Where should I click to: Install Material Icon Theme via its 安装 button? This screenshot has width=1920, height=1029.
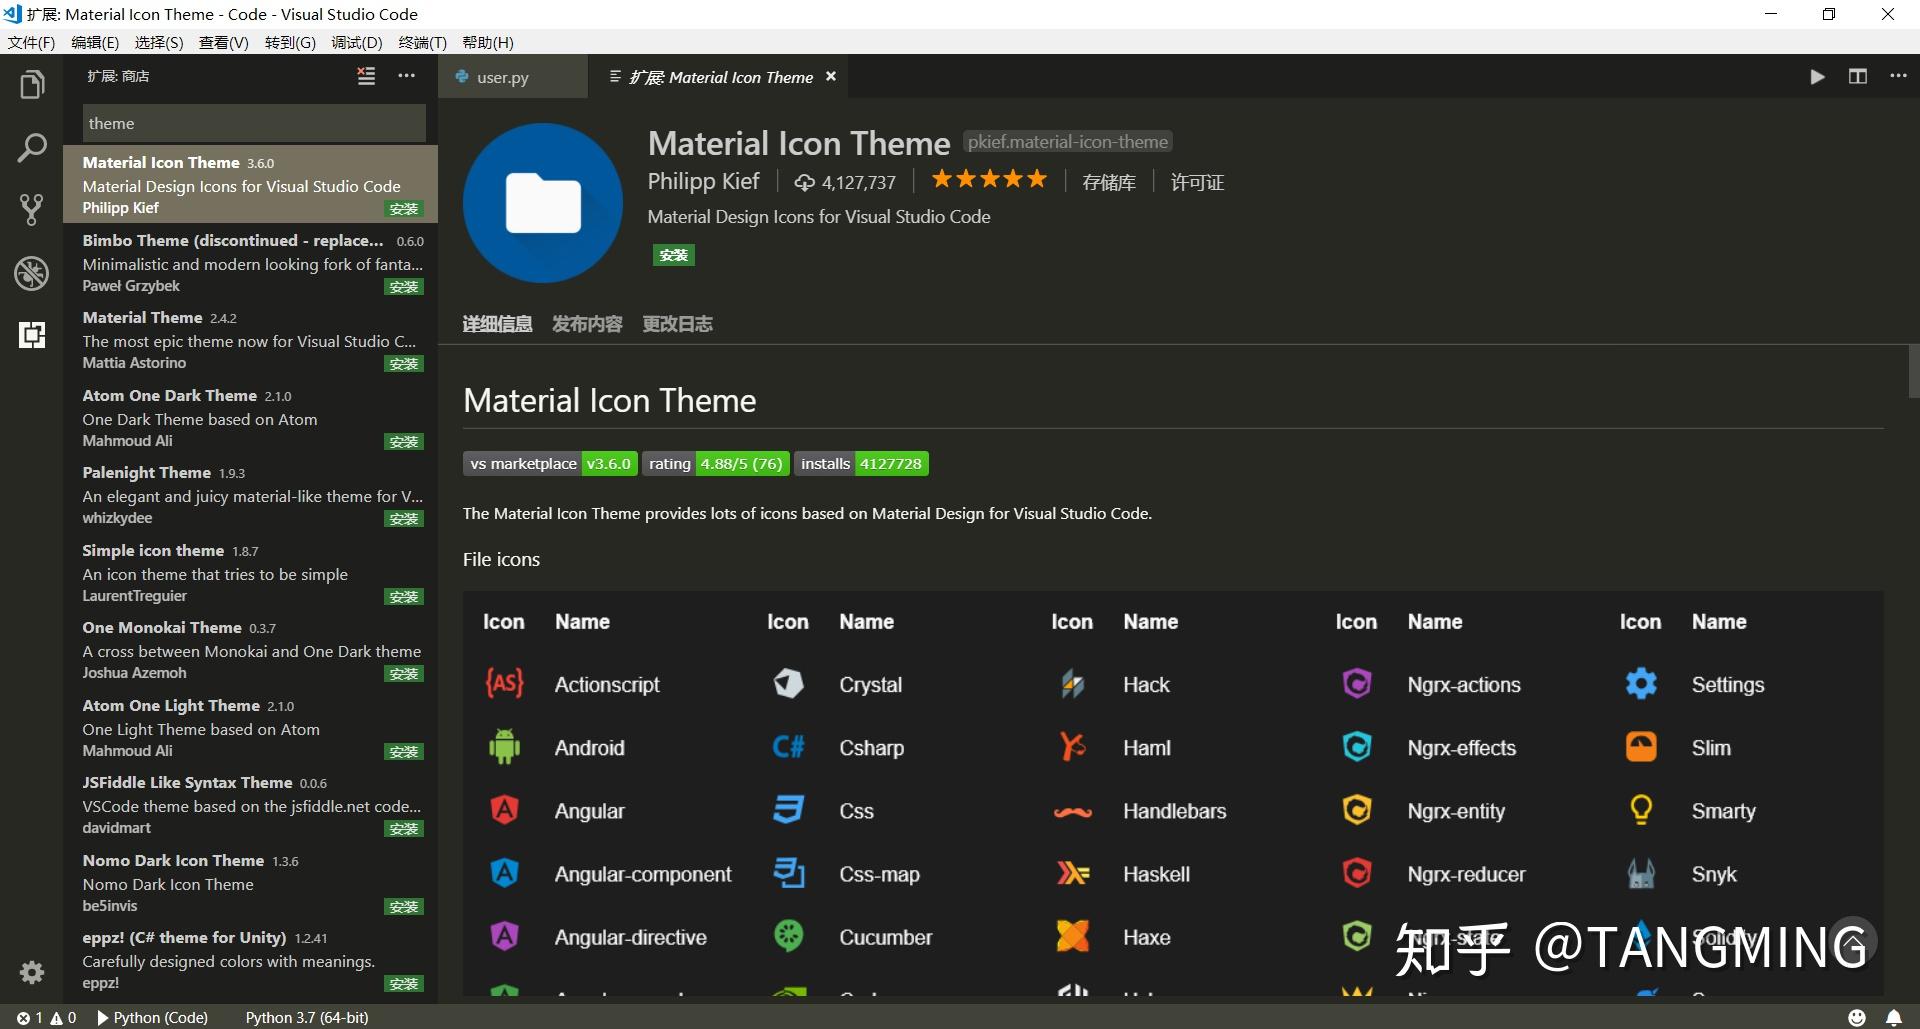[673, 255]
